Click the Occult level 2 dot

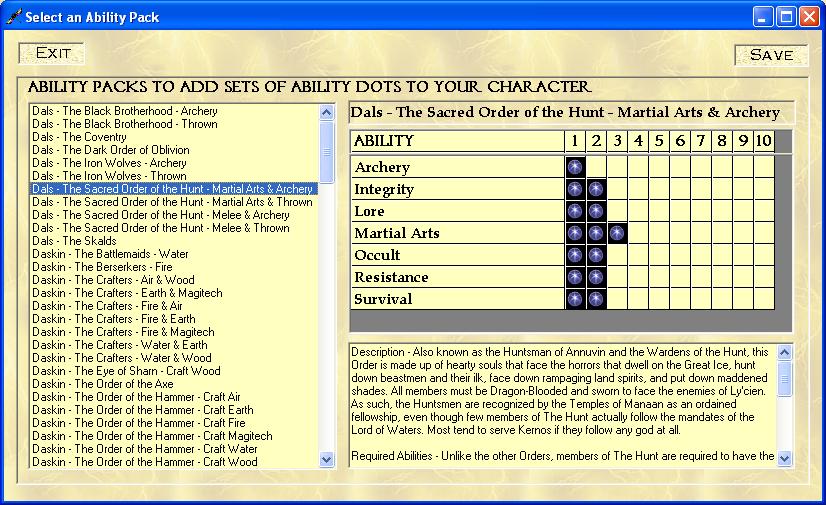tap(596, 255)
